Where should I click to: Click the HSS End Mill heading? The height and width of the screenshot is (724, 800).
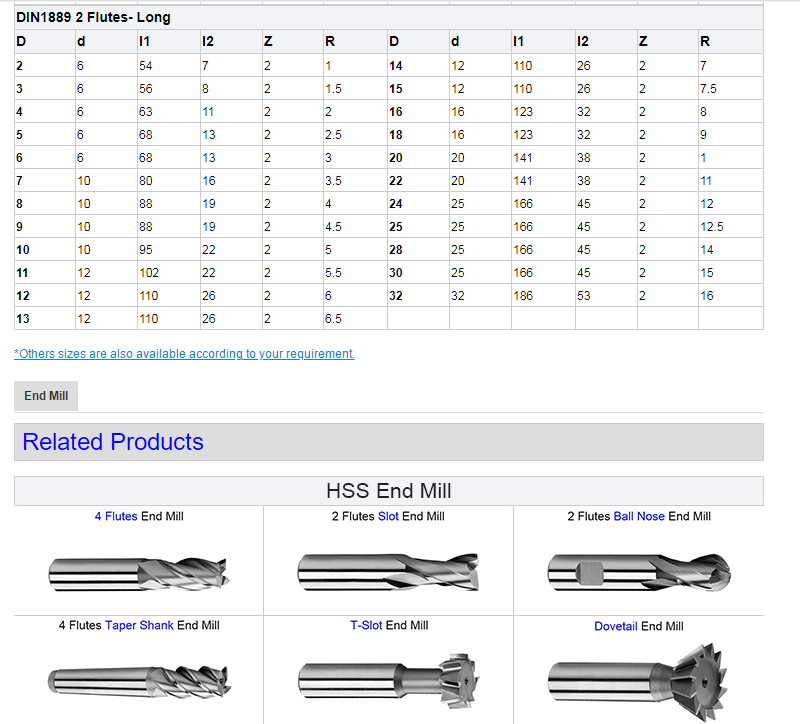389,491
